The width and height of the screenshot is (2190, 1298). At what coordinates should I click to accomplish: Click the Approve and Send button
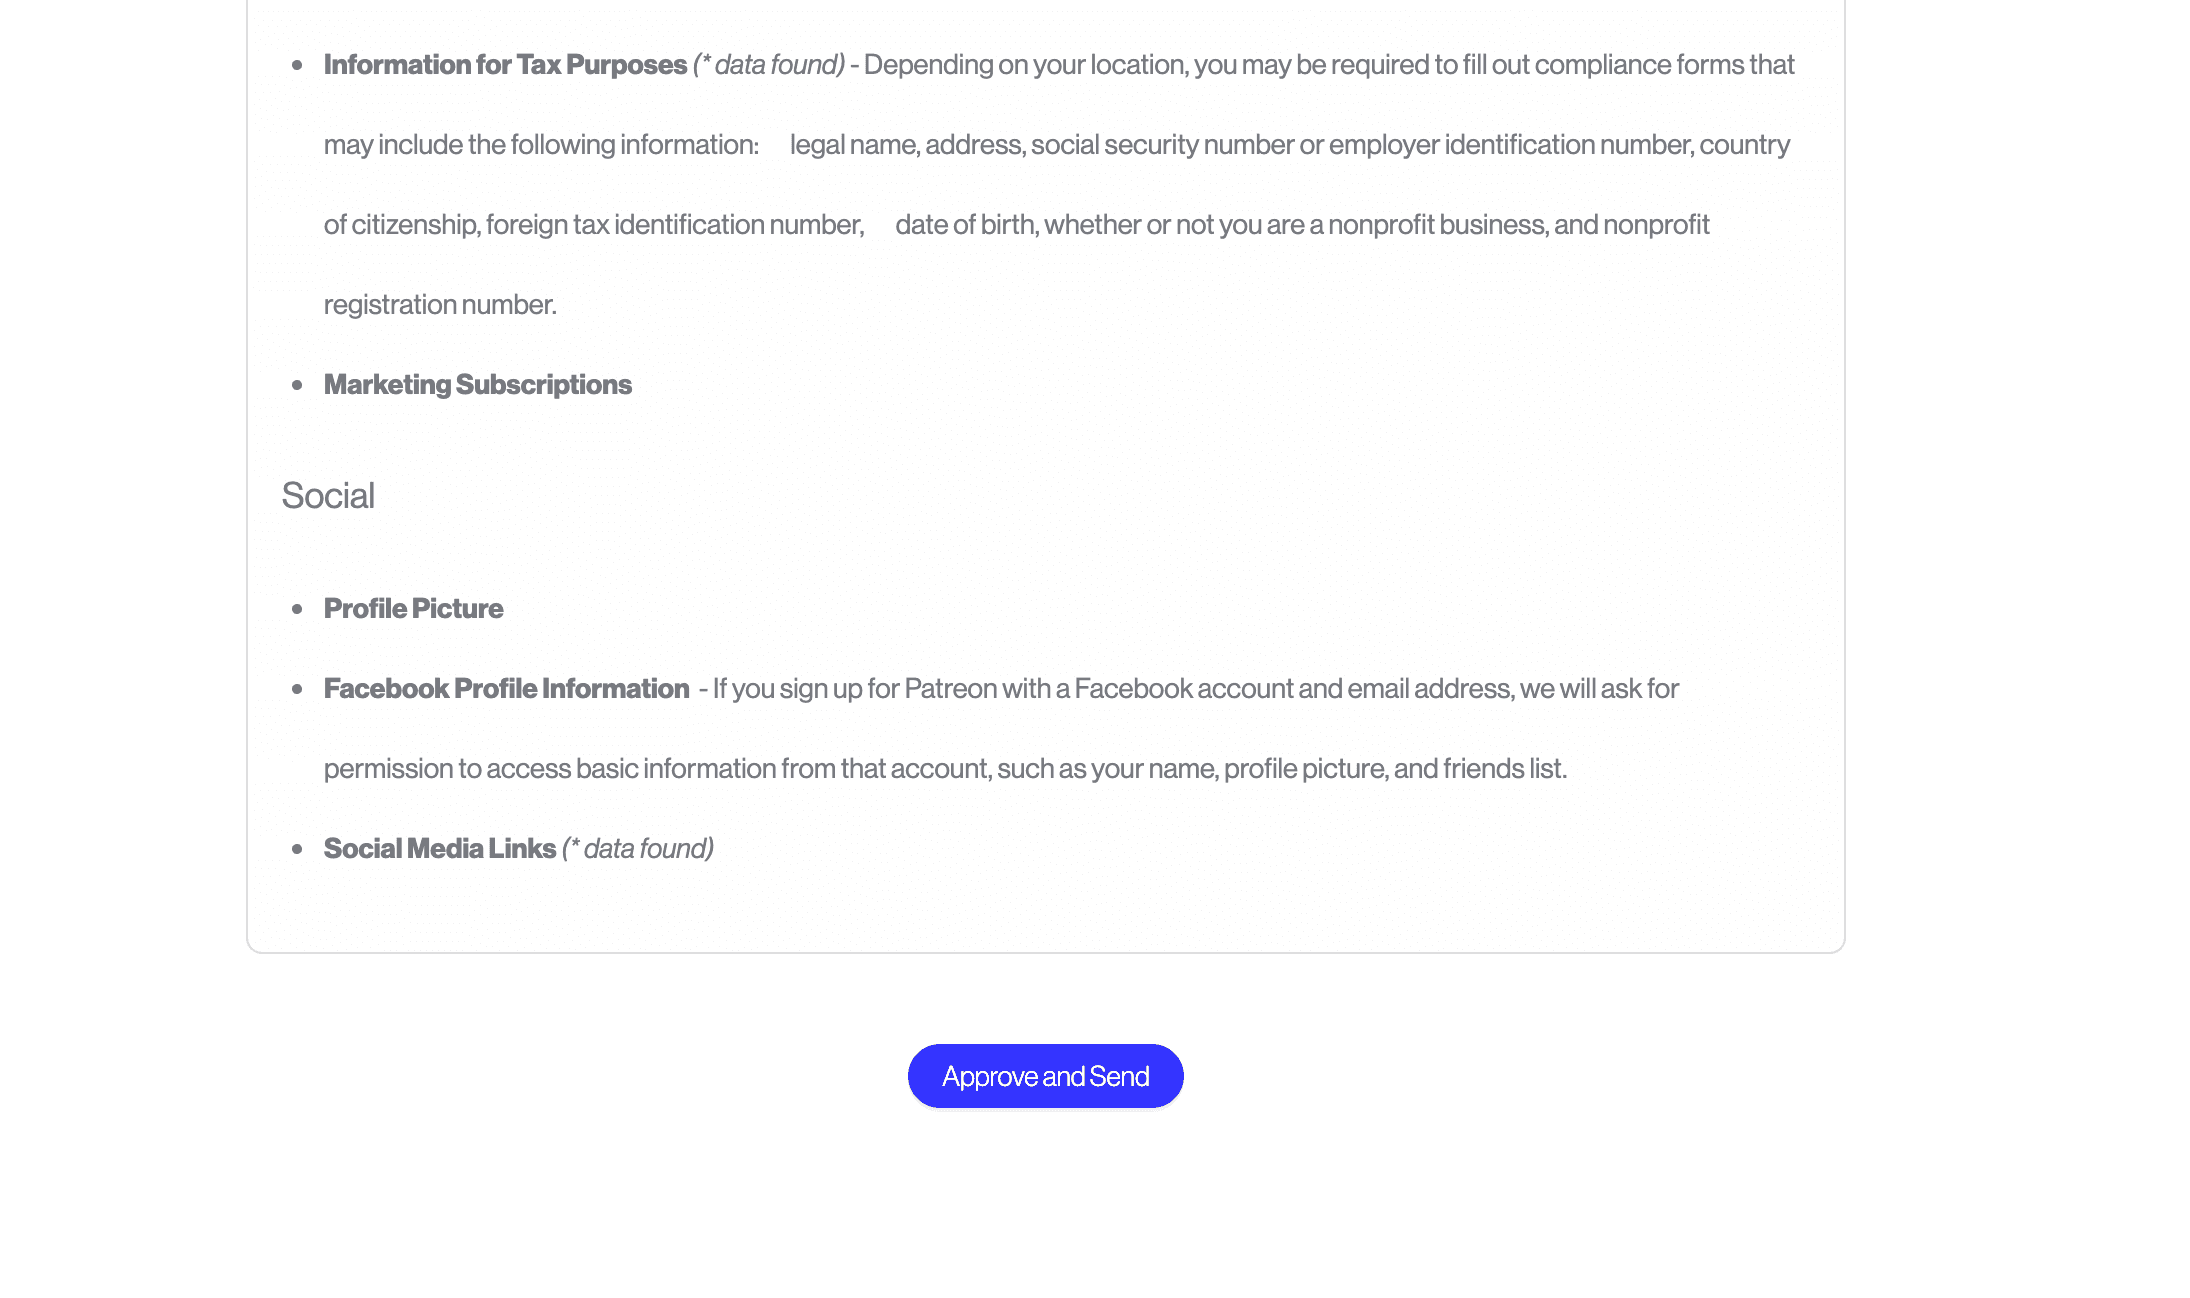tap(1045, 1076)
